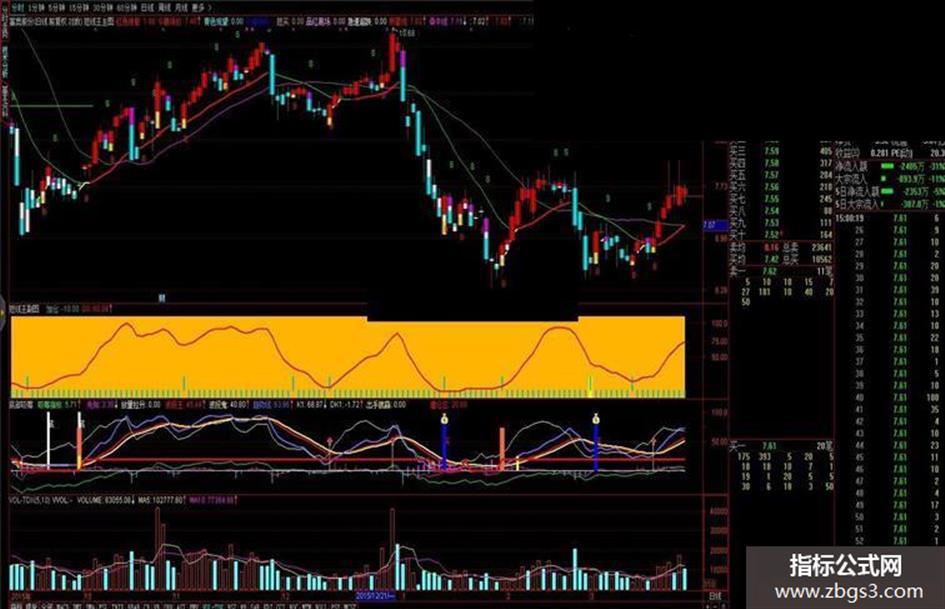This screenshot has width=945, height=609.
Task: Click the sell price 7.52 in order book
Action: pyautogui.click(x=771, y=235)
